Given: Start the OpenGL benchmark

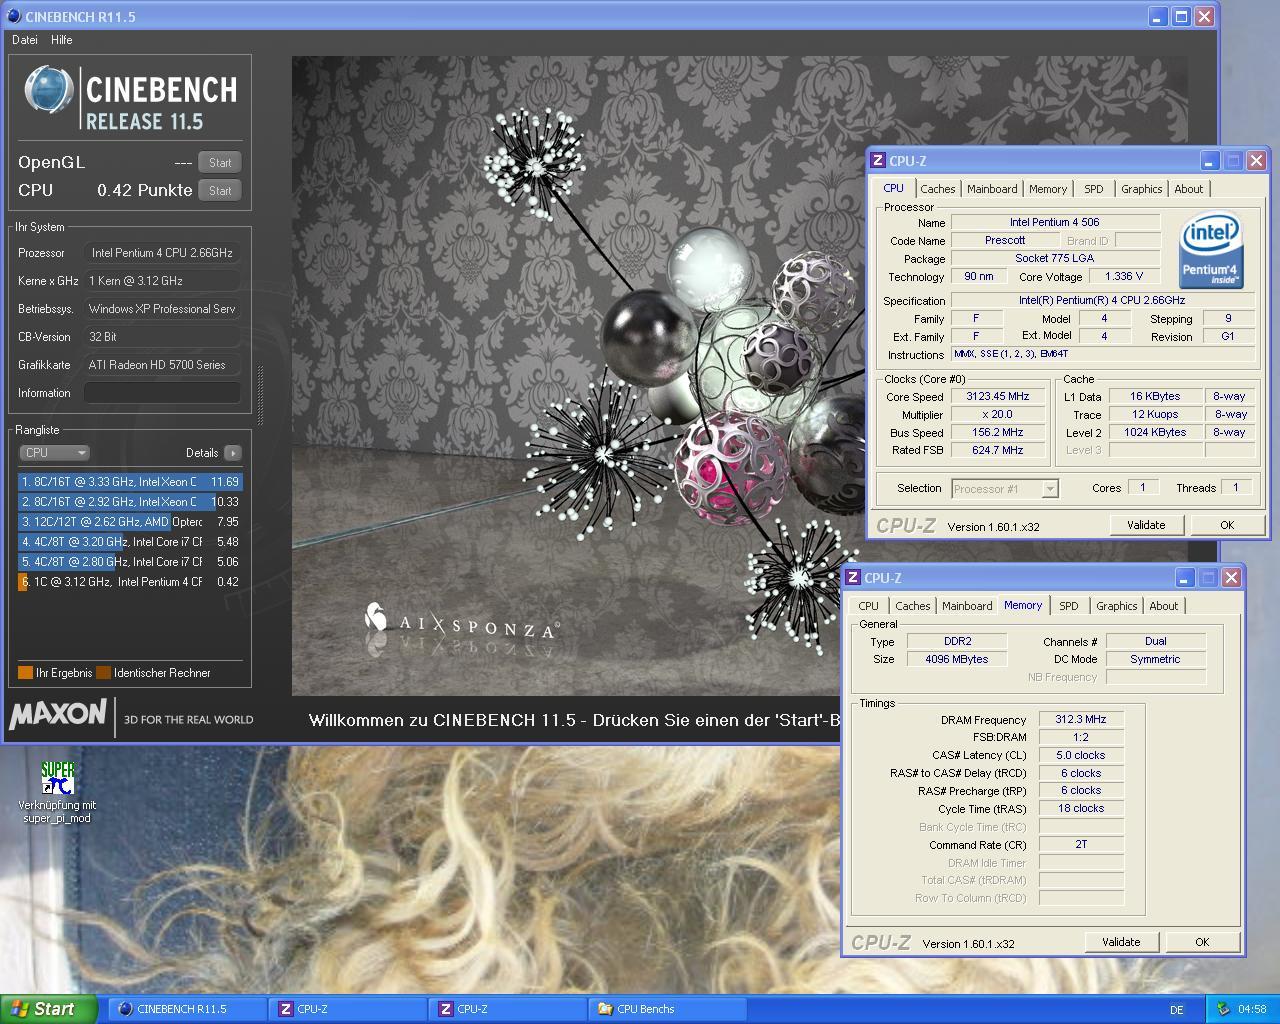Looking at the screenshot, I should pyautogui.click(x=220, y=162).
